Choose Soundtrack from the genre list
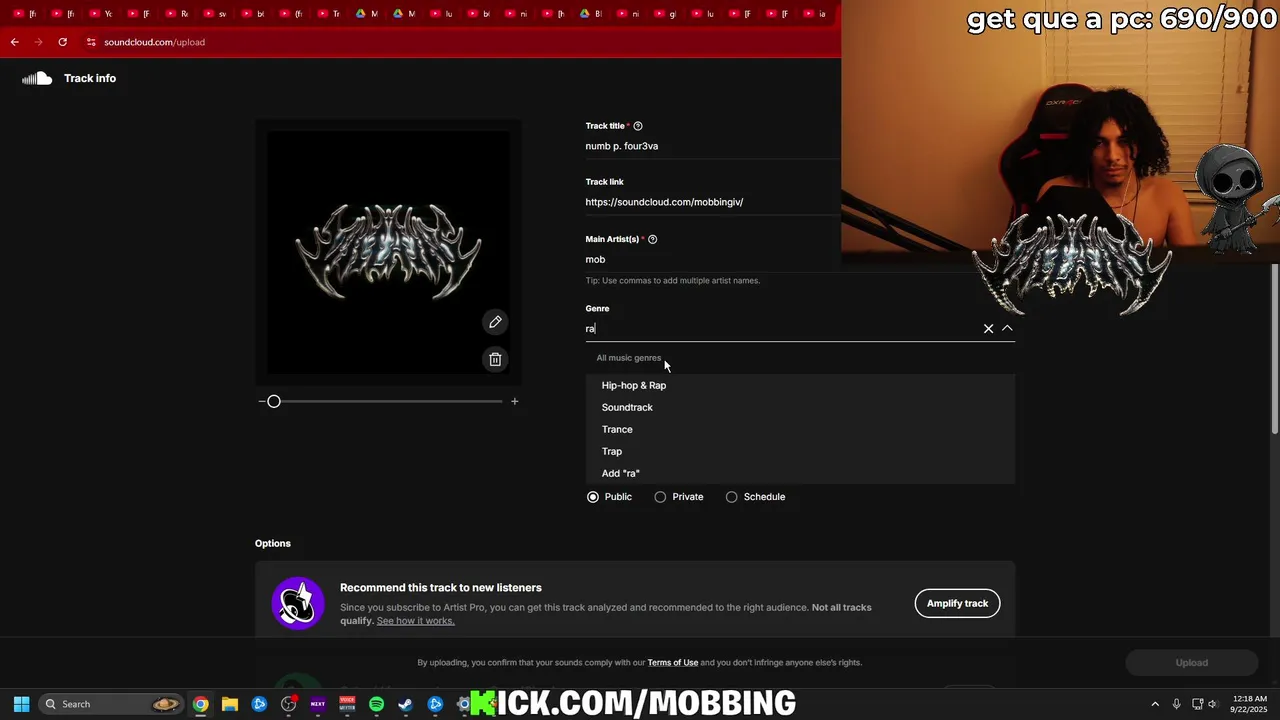 pyautogui.click(x=800, y=407)
